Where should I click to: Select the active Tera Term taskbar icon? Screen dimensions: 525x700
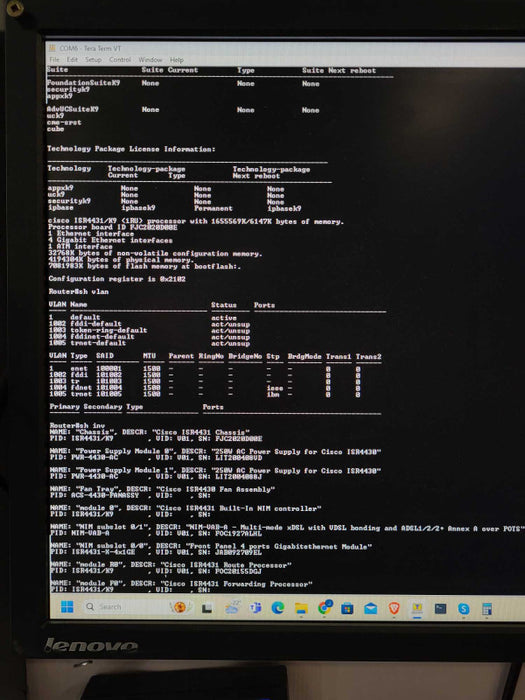point(417,608)
